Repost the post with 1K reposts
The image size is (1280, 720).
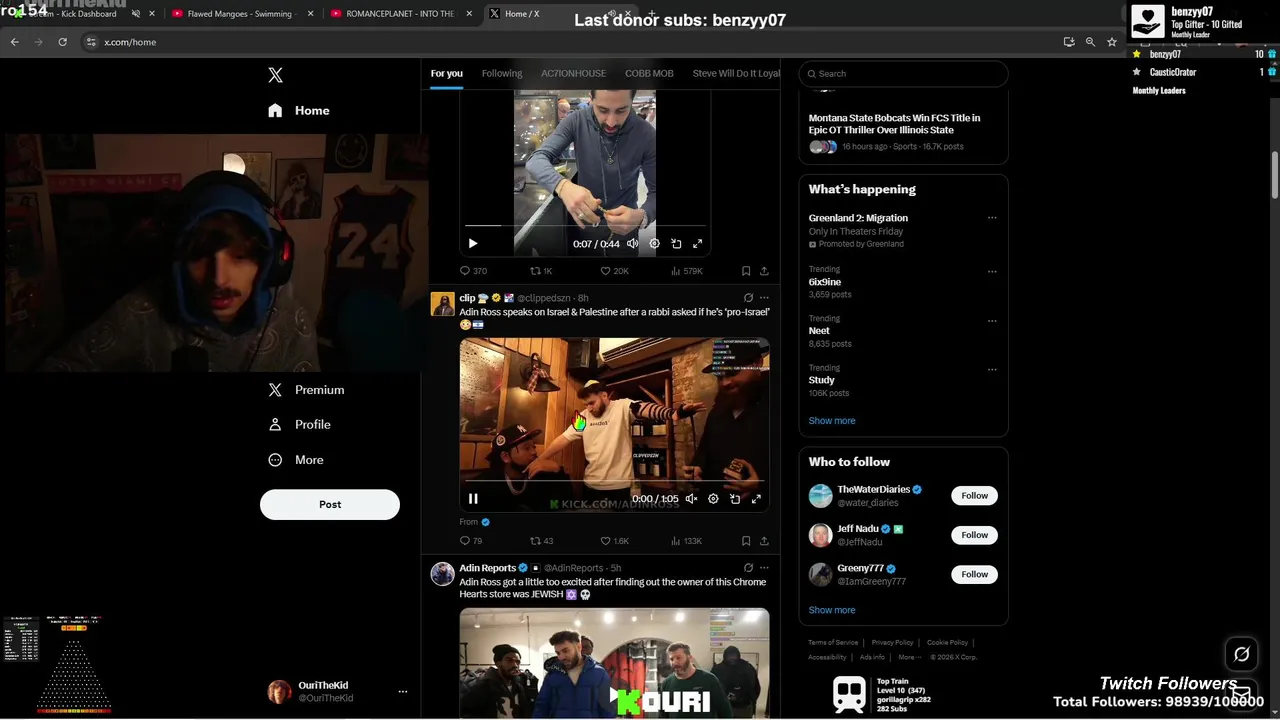point(541,271)
